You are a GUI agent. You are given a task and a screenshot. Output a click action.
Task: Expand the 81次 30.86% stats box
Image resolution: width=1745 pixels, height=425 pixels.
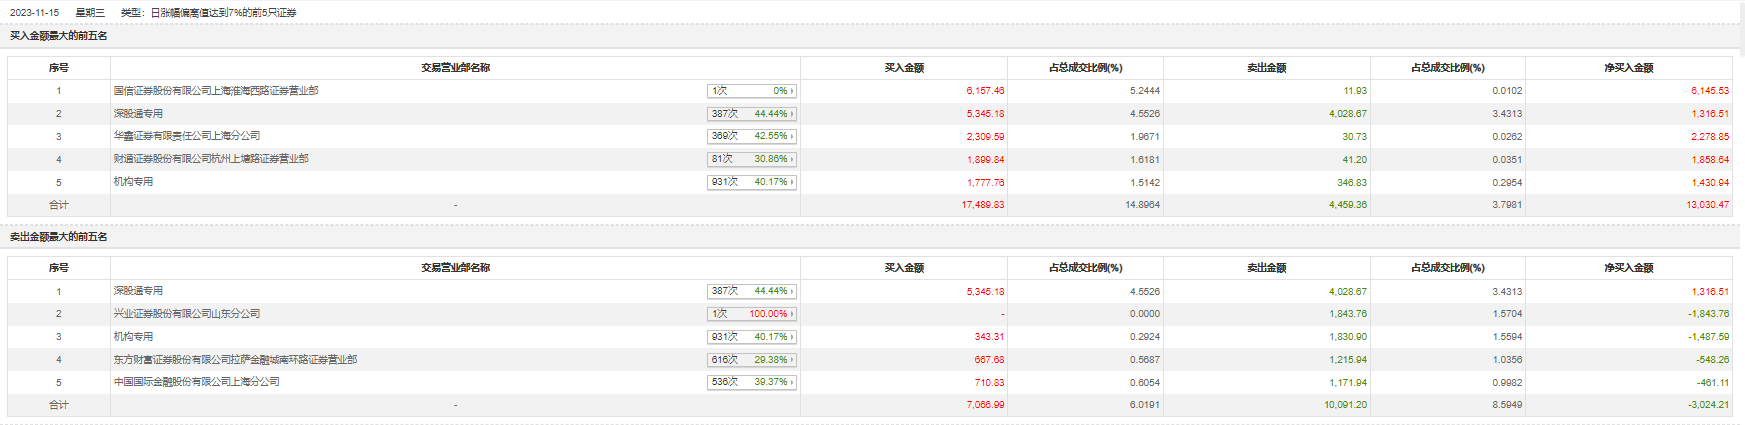pyautogui.click(x=752, y=159)
